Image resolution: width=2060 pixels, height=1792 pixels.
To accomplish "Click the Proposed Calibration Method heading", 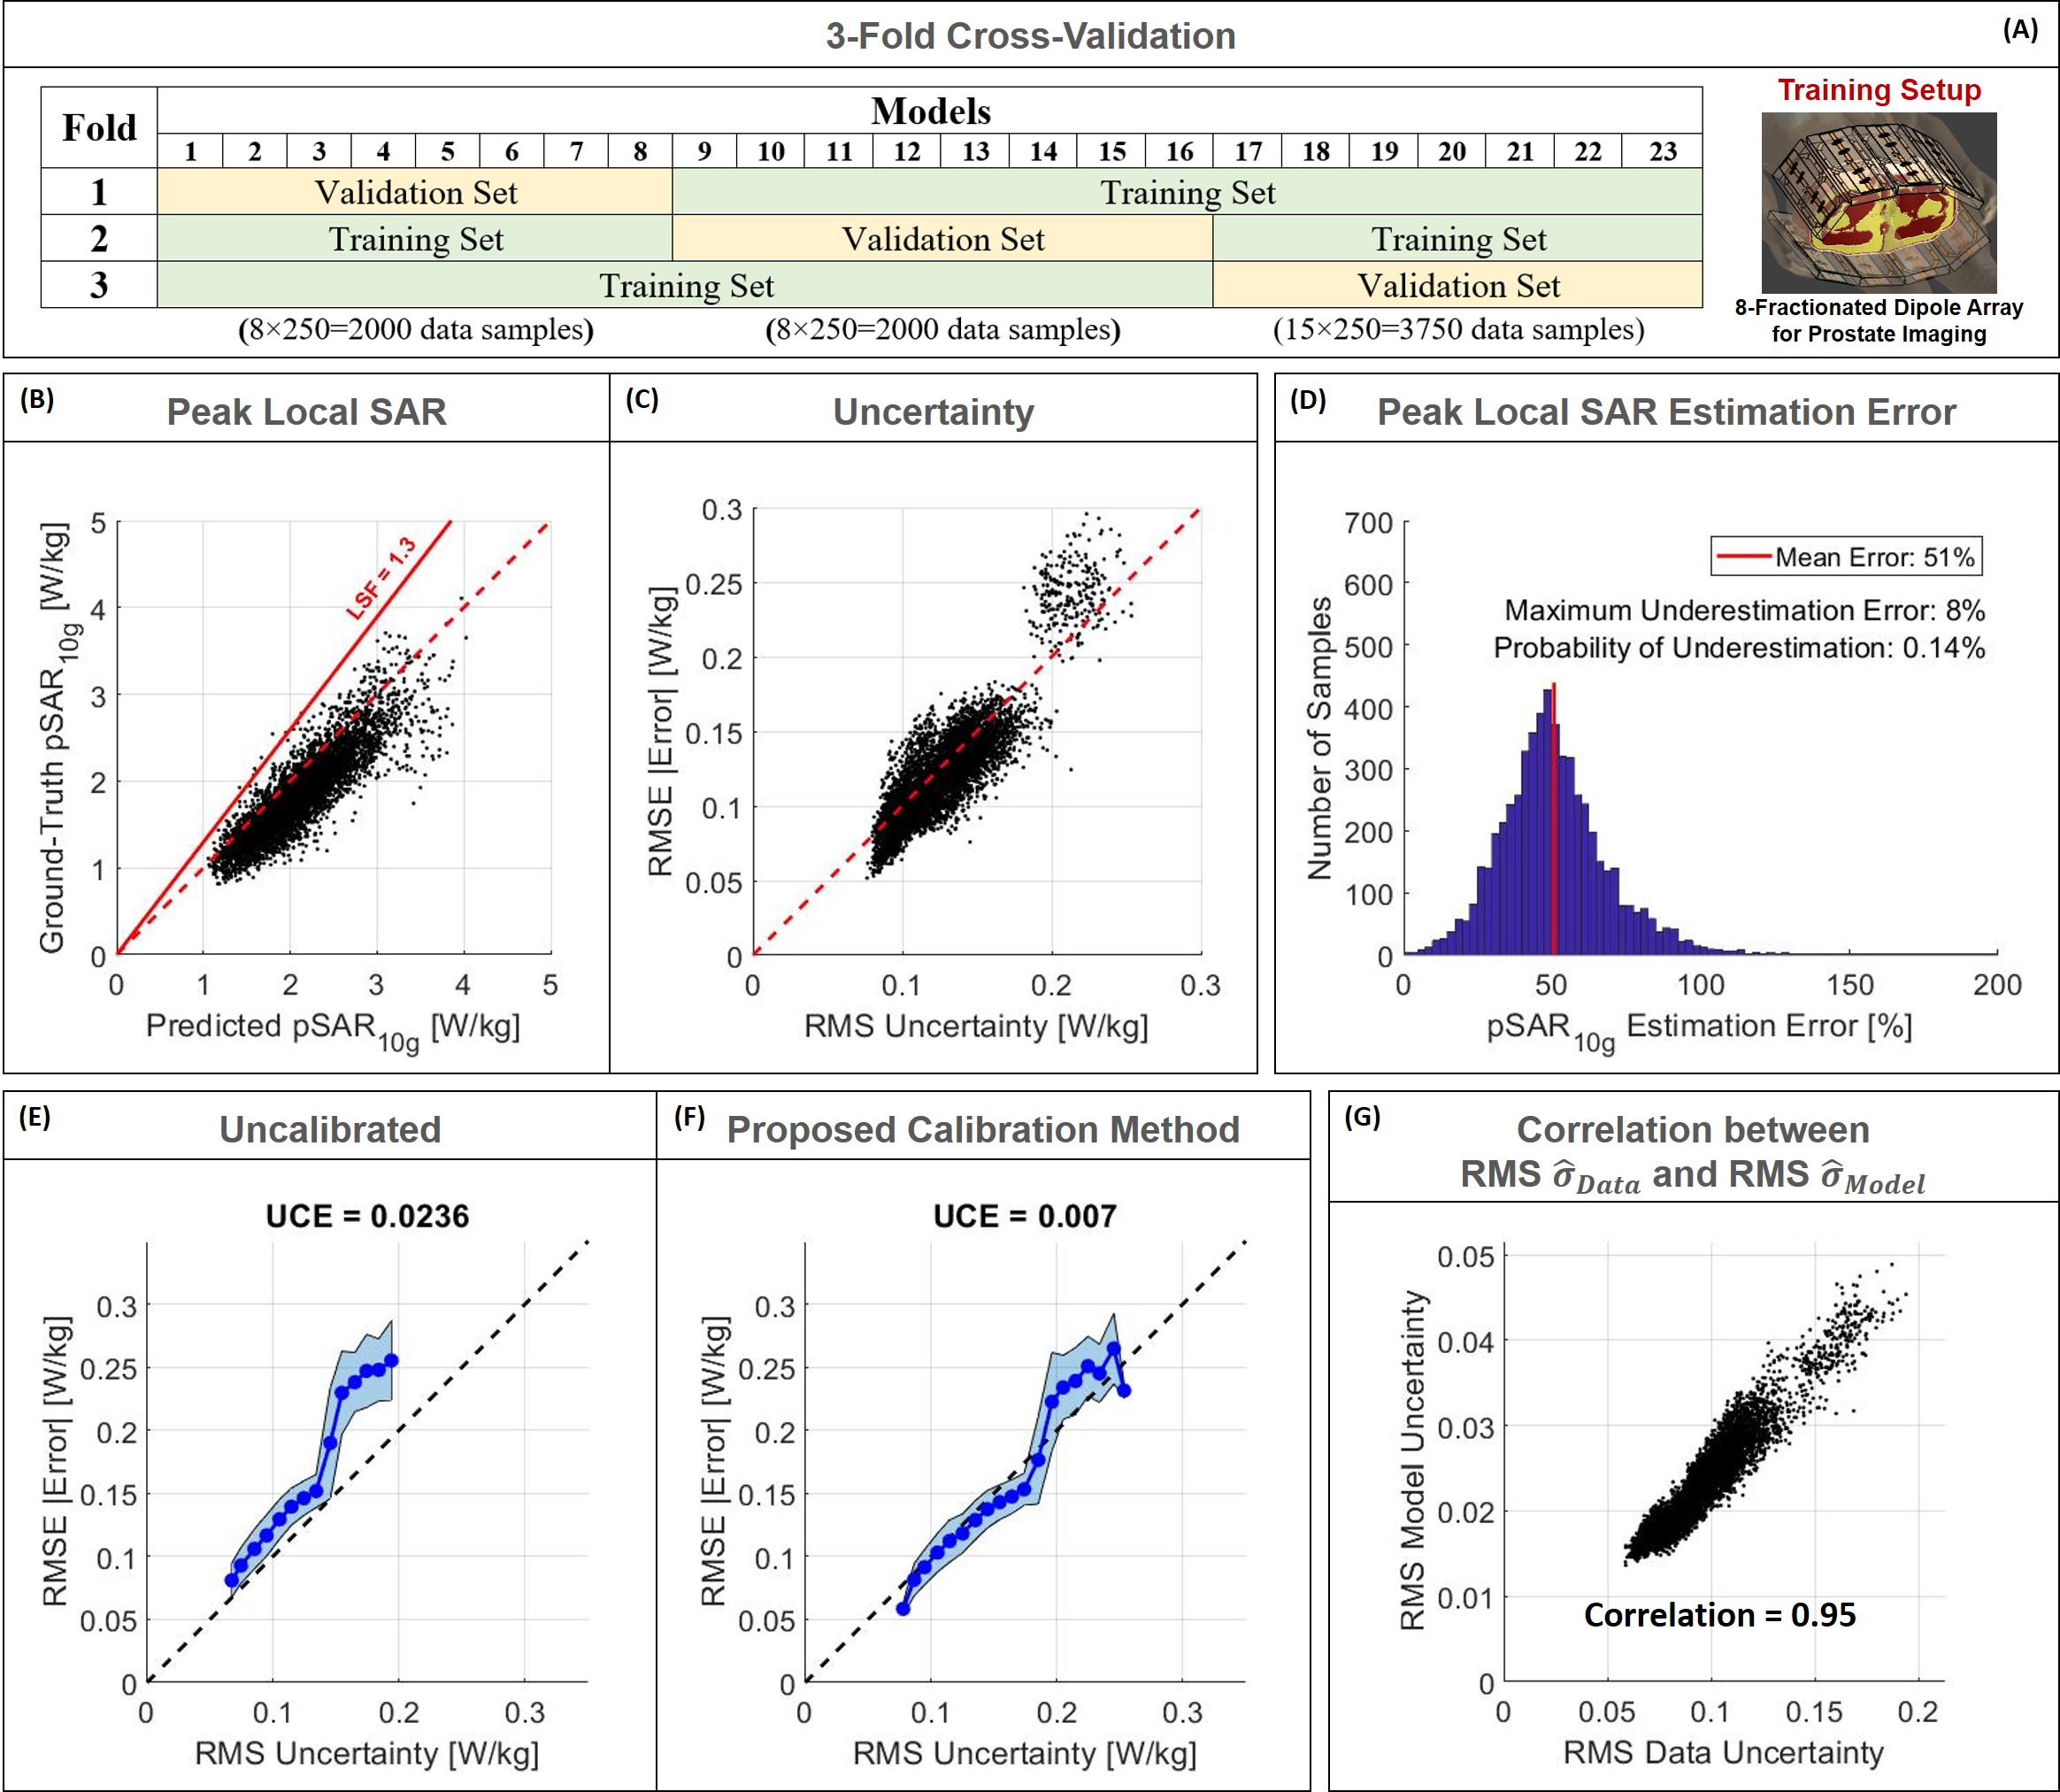I will coord(982,1129).
